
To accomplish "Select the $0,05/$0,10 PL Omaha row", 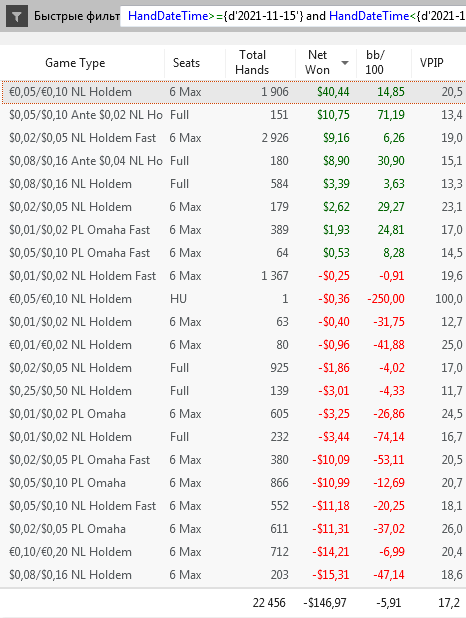I will click(233, 483).
